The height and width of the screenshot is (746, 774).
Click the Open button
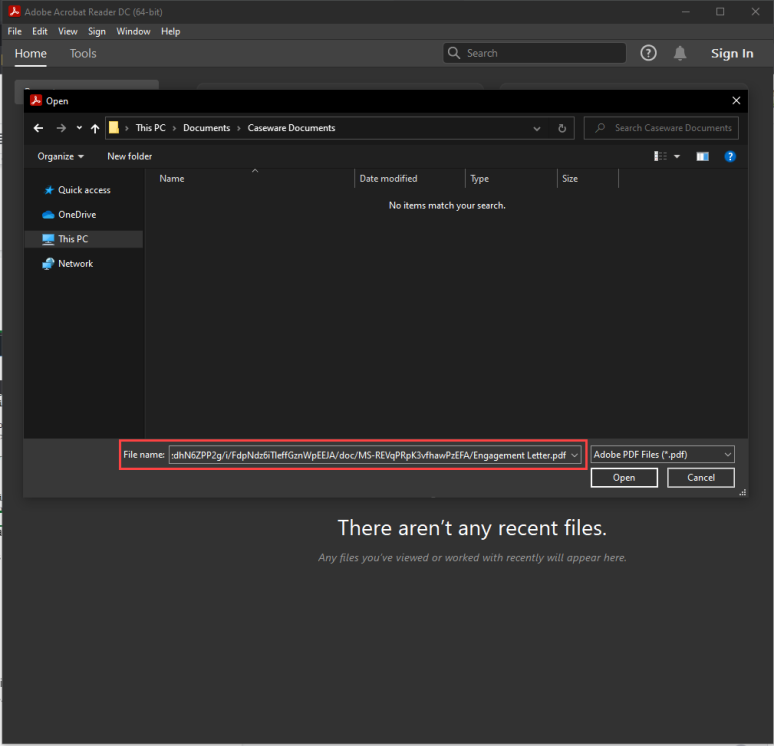coord(624,477)
